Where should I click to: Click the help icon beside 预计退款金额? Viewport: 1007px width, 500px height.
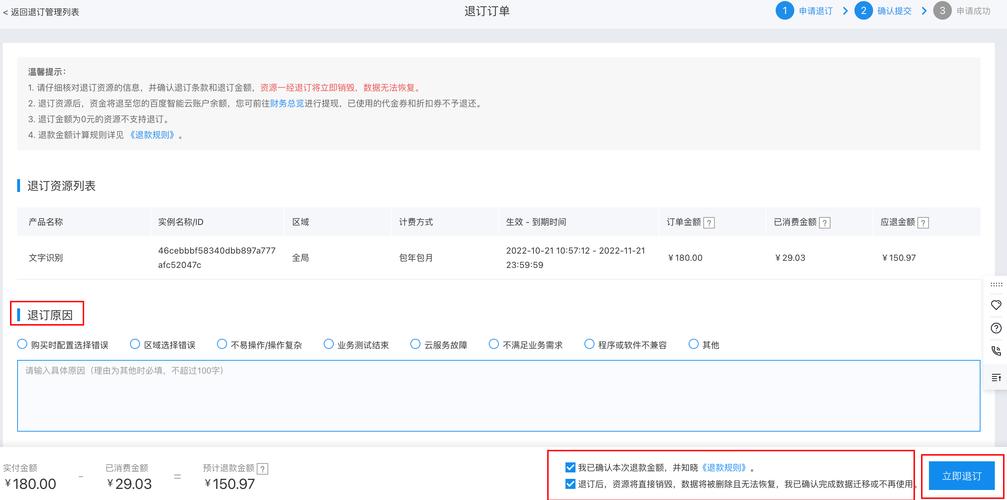[x=262, y=469]
